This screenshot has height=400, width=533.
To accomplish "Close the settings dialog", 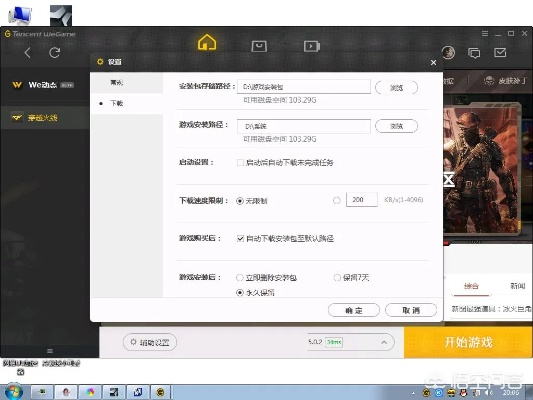I will coord(433,63).
